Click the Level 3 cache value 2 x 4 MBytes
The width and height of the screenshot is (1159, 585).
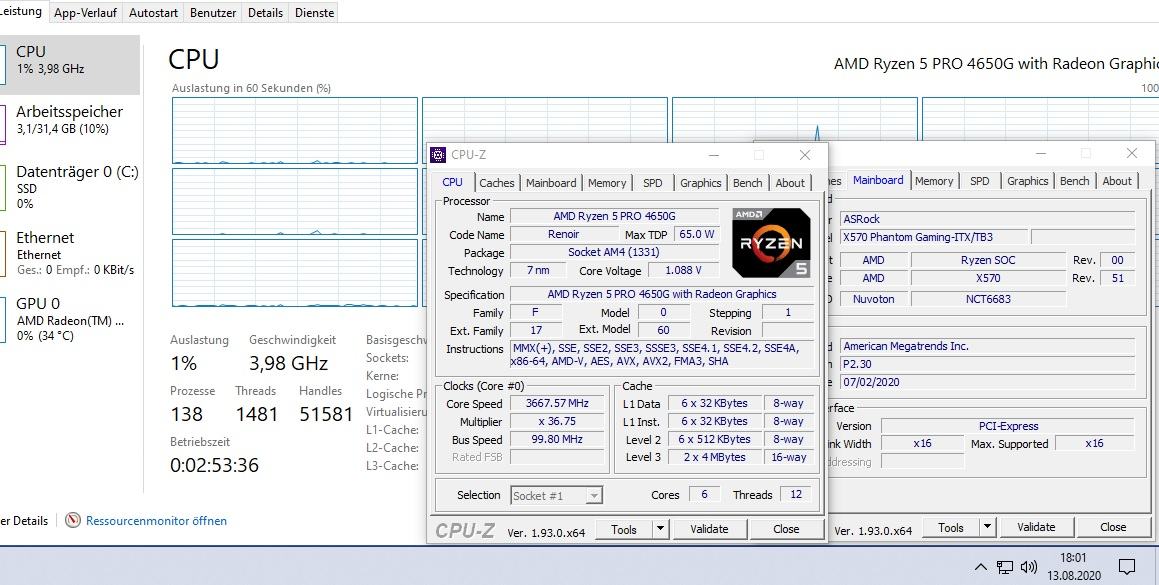(714, 457)
